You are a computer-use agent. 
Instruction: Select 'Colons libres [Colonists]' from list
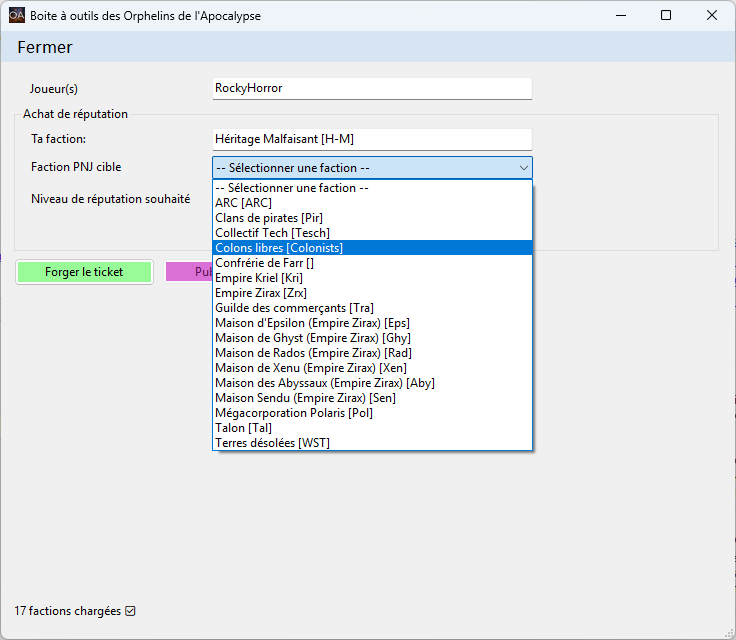[279, 248]
